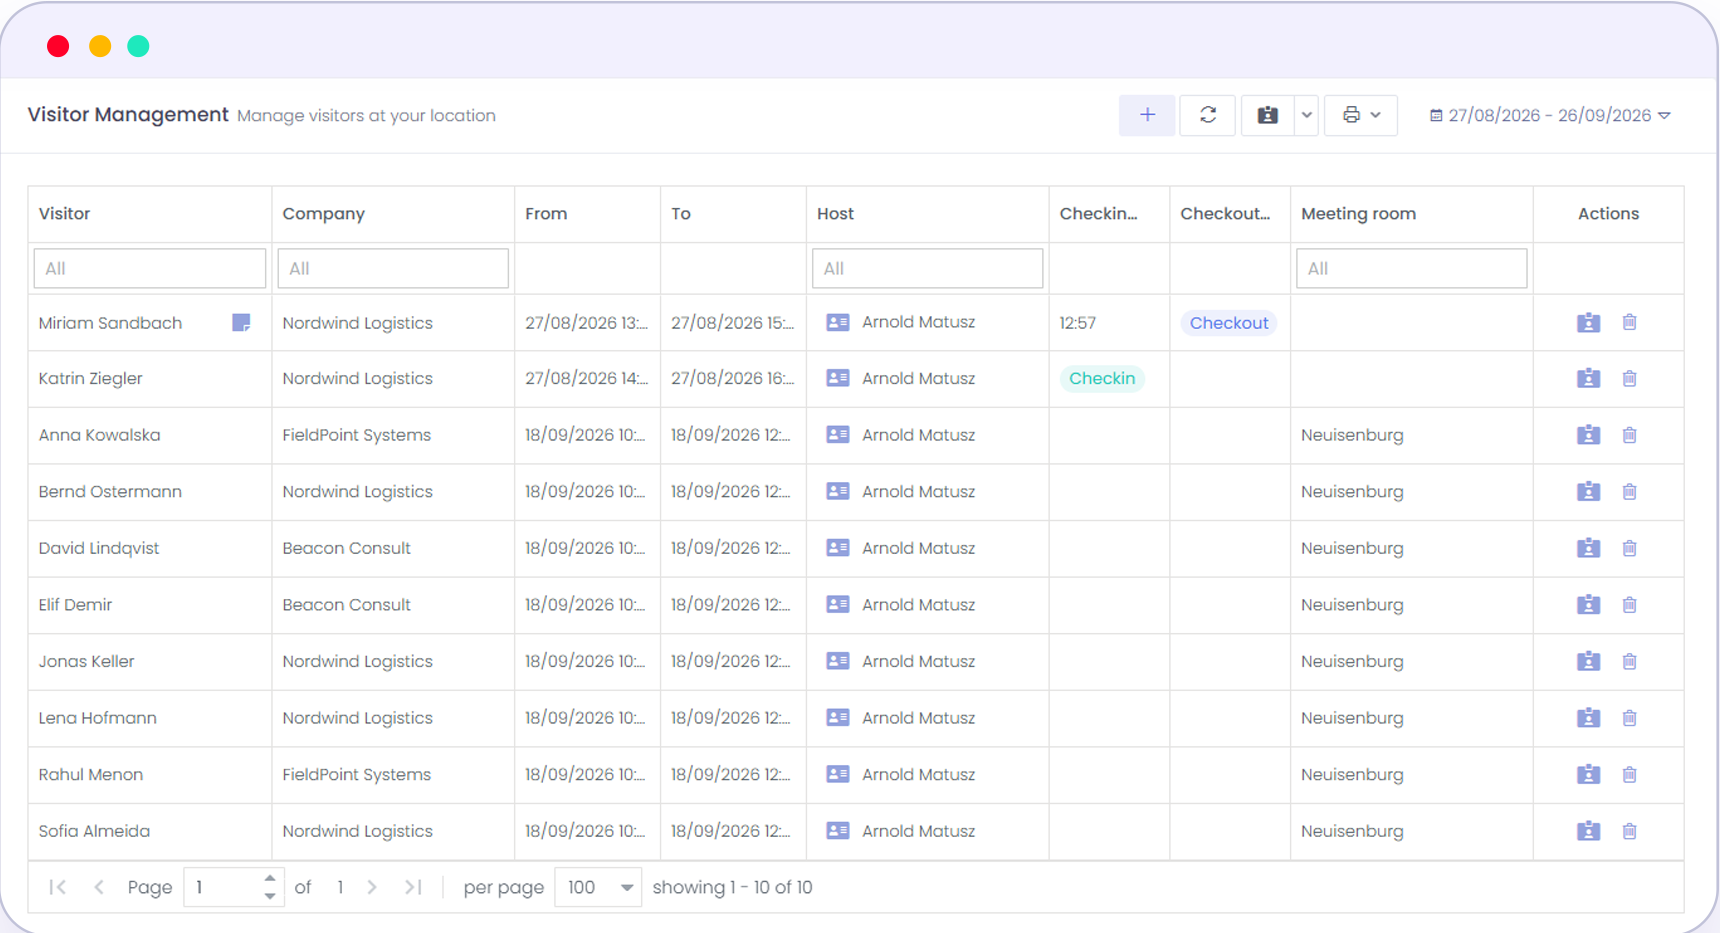The height and width of the screenshot is (933, 1720).
Task: Decrease page number with stepper down arrow
Action: point(270,895)
